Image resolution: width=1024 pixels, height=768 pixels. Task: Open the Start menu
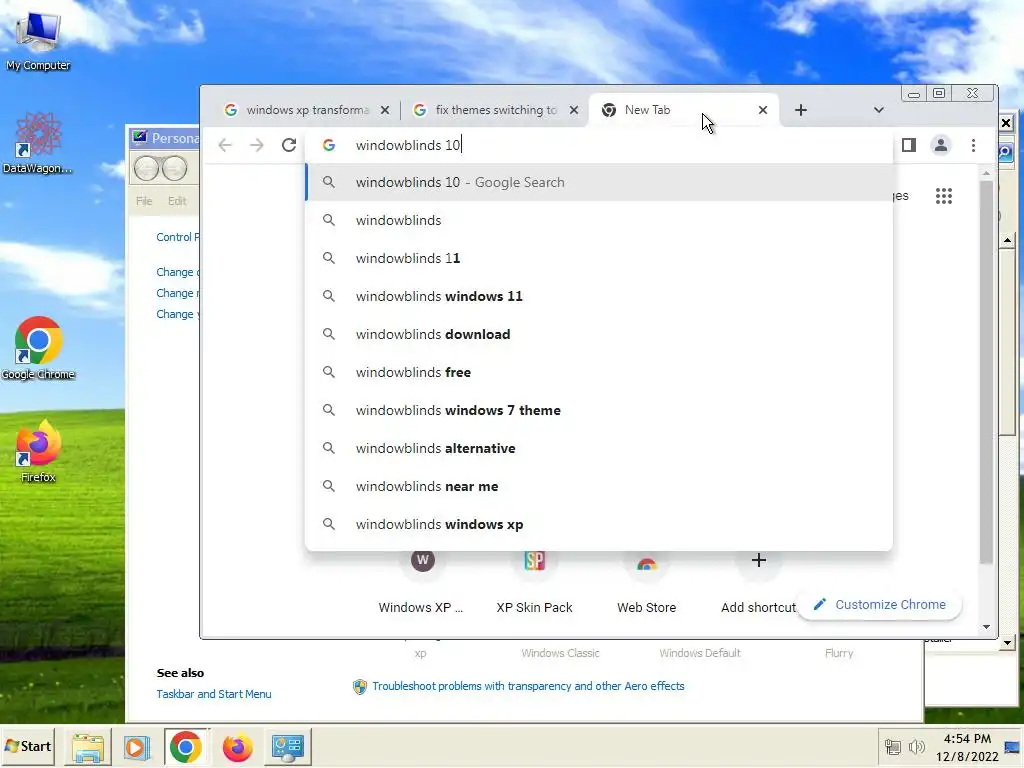(x=28, y=746)
